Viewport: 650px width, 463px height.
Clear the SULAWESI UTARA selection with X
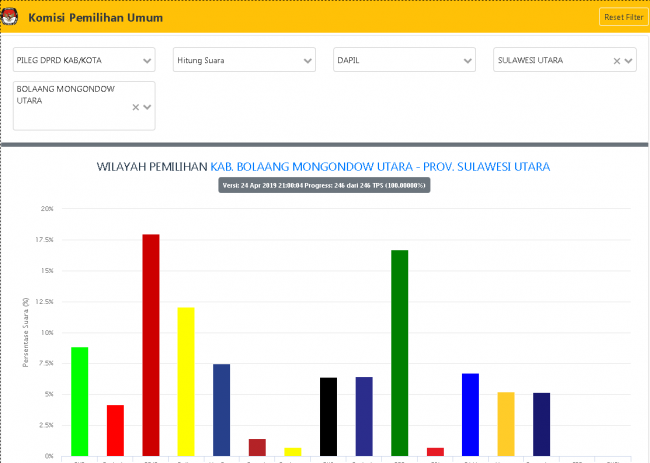point(617,61)
